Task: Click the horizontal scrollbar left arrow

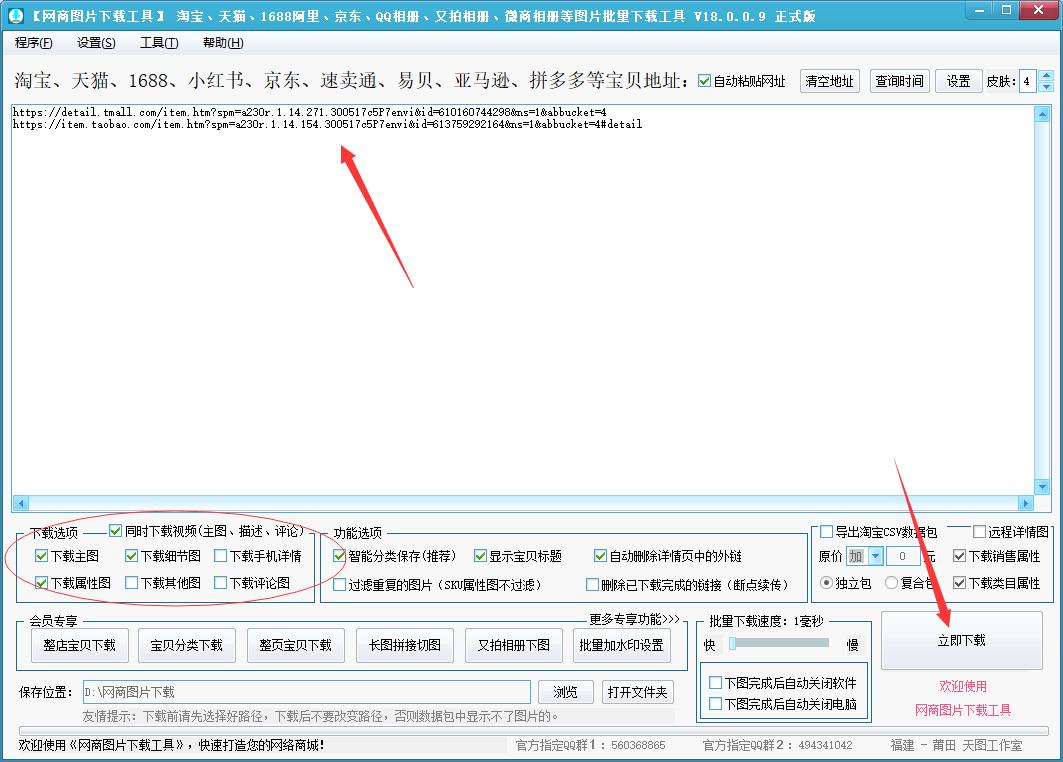Action: pos(20,503)
